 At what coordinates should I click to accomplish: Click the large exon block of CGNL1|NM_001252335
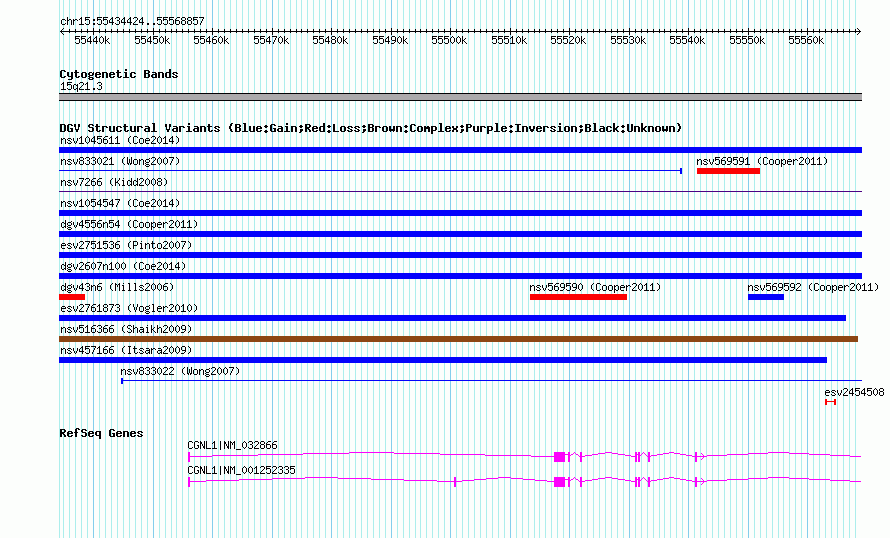point(560,482)
